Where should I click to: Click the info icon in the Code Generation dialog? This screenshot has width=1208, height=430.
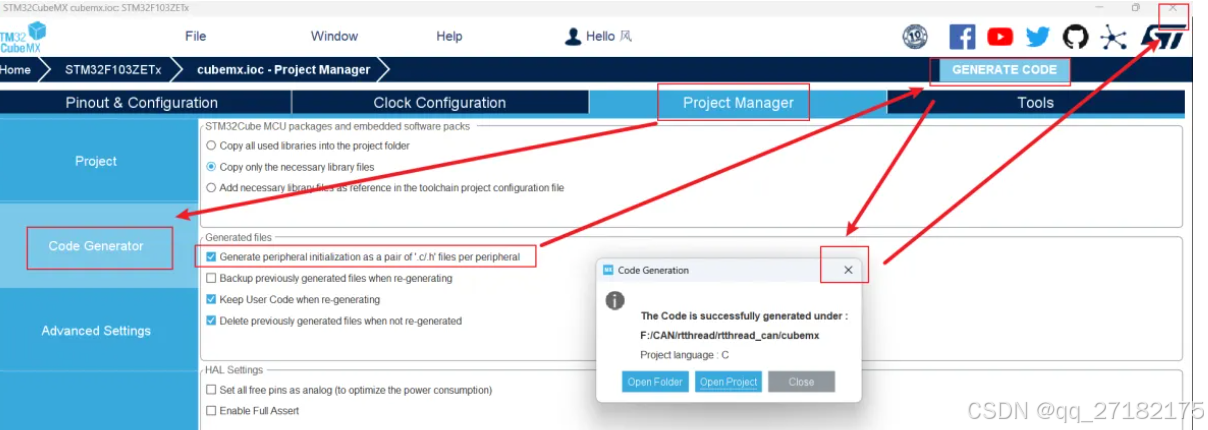point(616,300)
